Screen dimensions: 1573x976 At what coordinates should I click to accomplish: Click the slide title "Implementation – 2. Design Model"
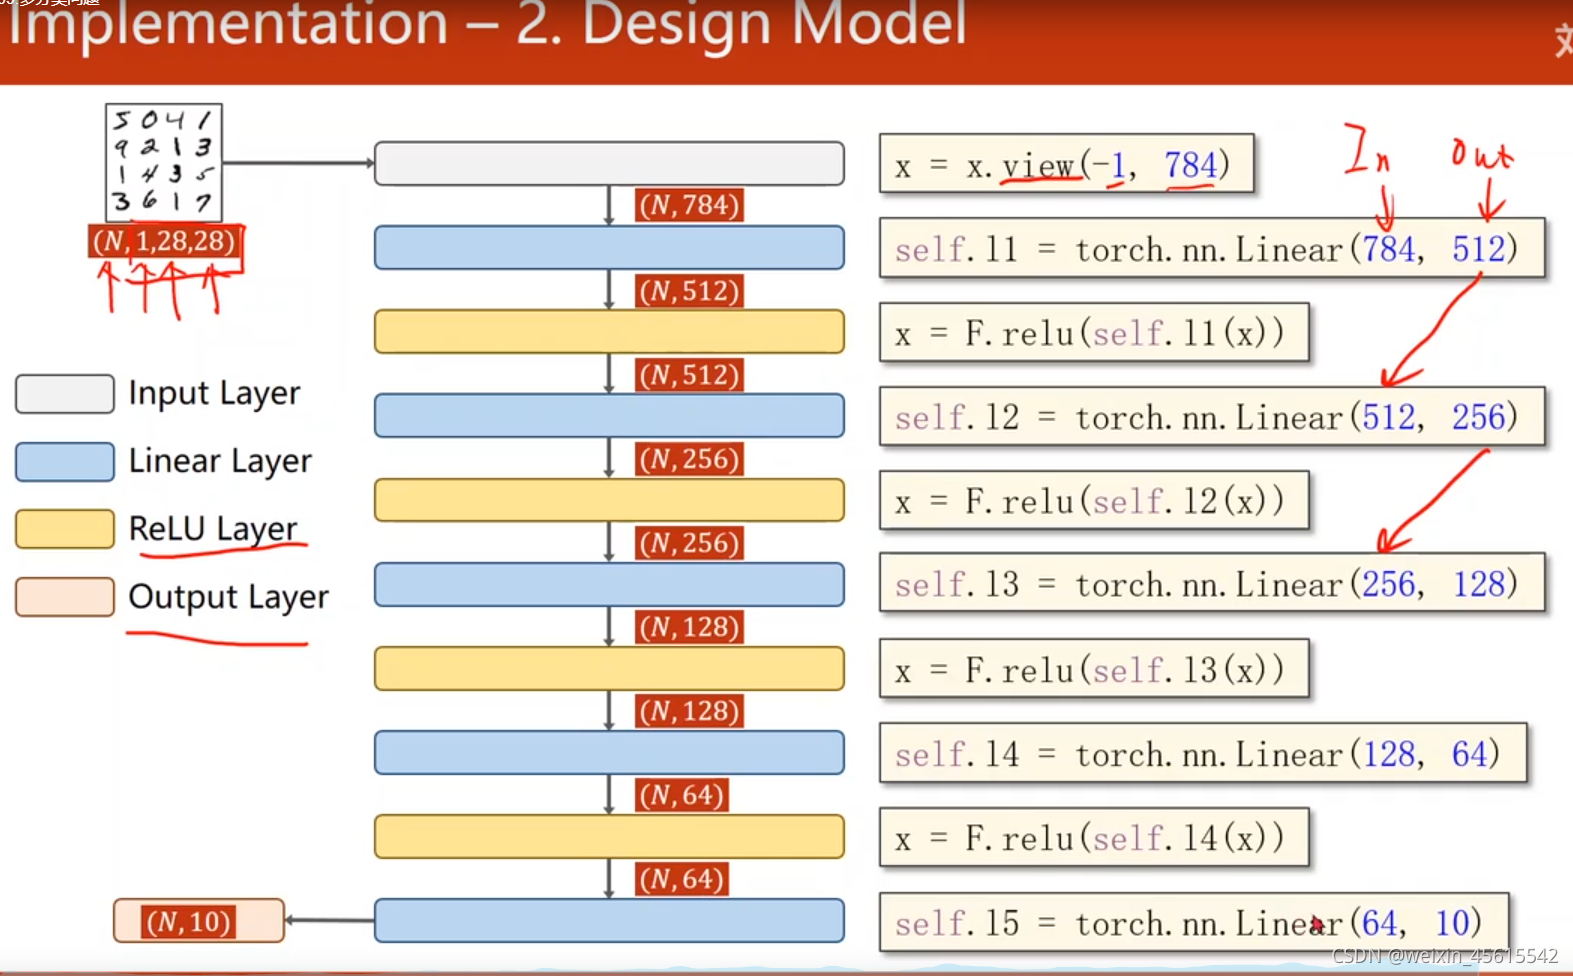(x=487, y=24)
